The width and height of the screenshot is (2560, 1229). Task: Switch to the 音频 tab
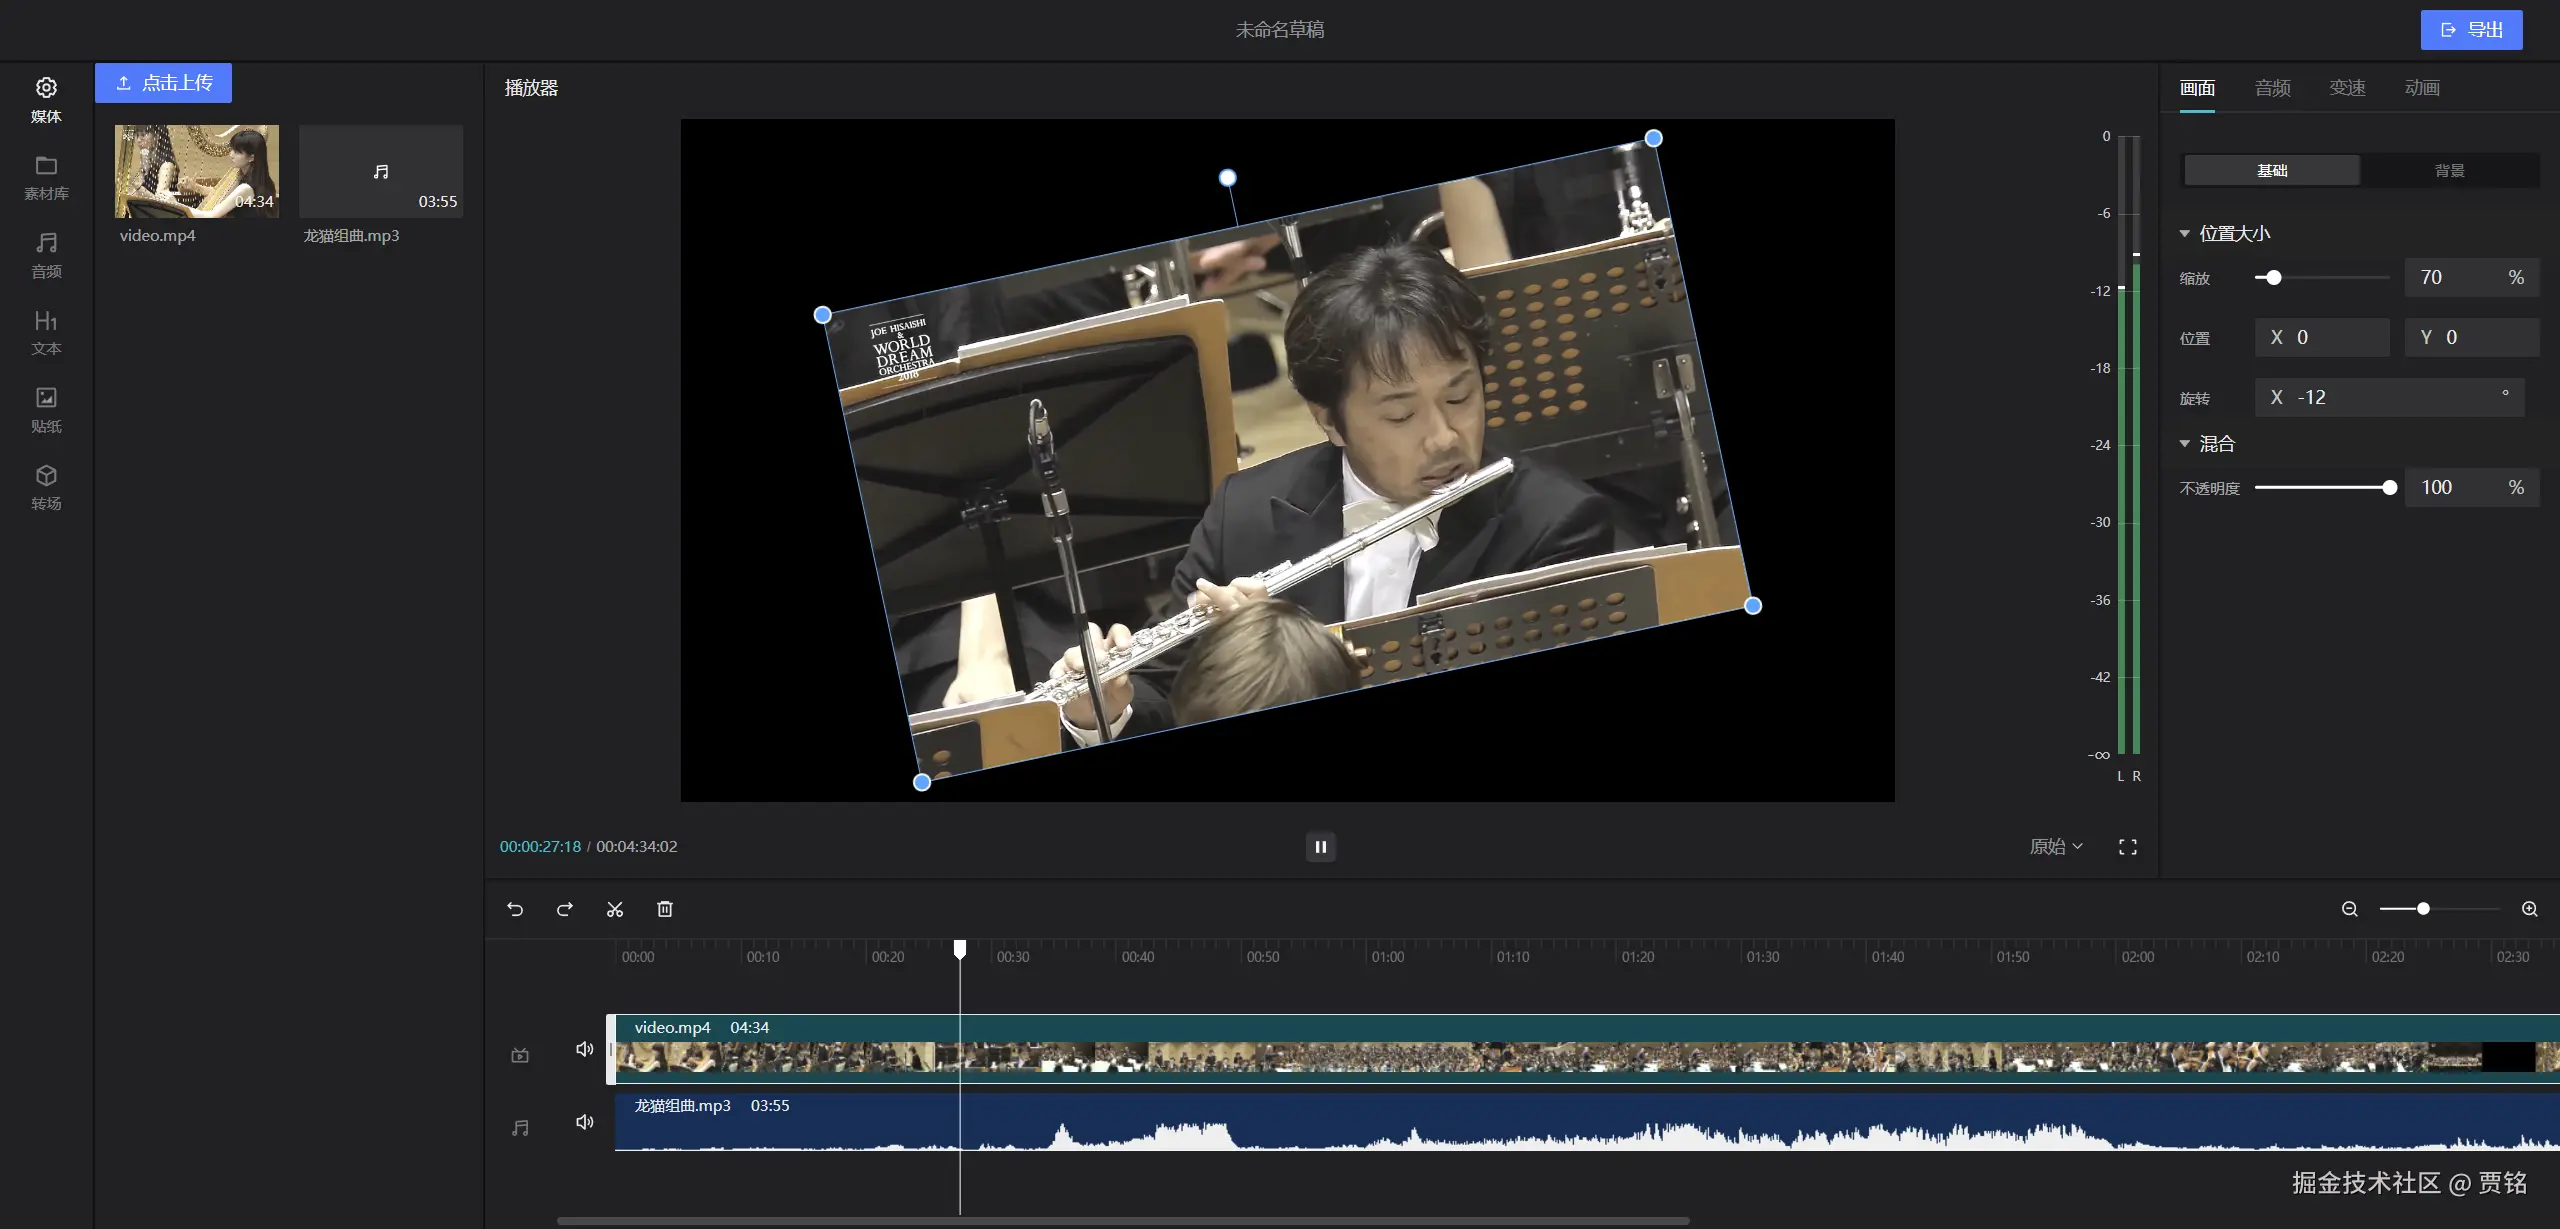pos(2272,88)
